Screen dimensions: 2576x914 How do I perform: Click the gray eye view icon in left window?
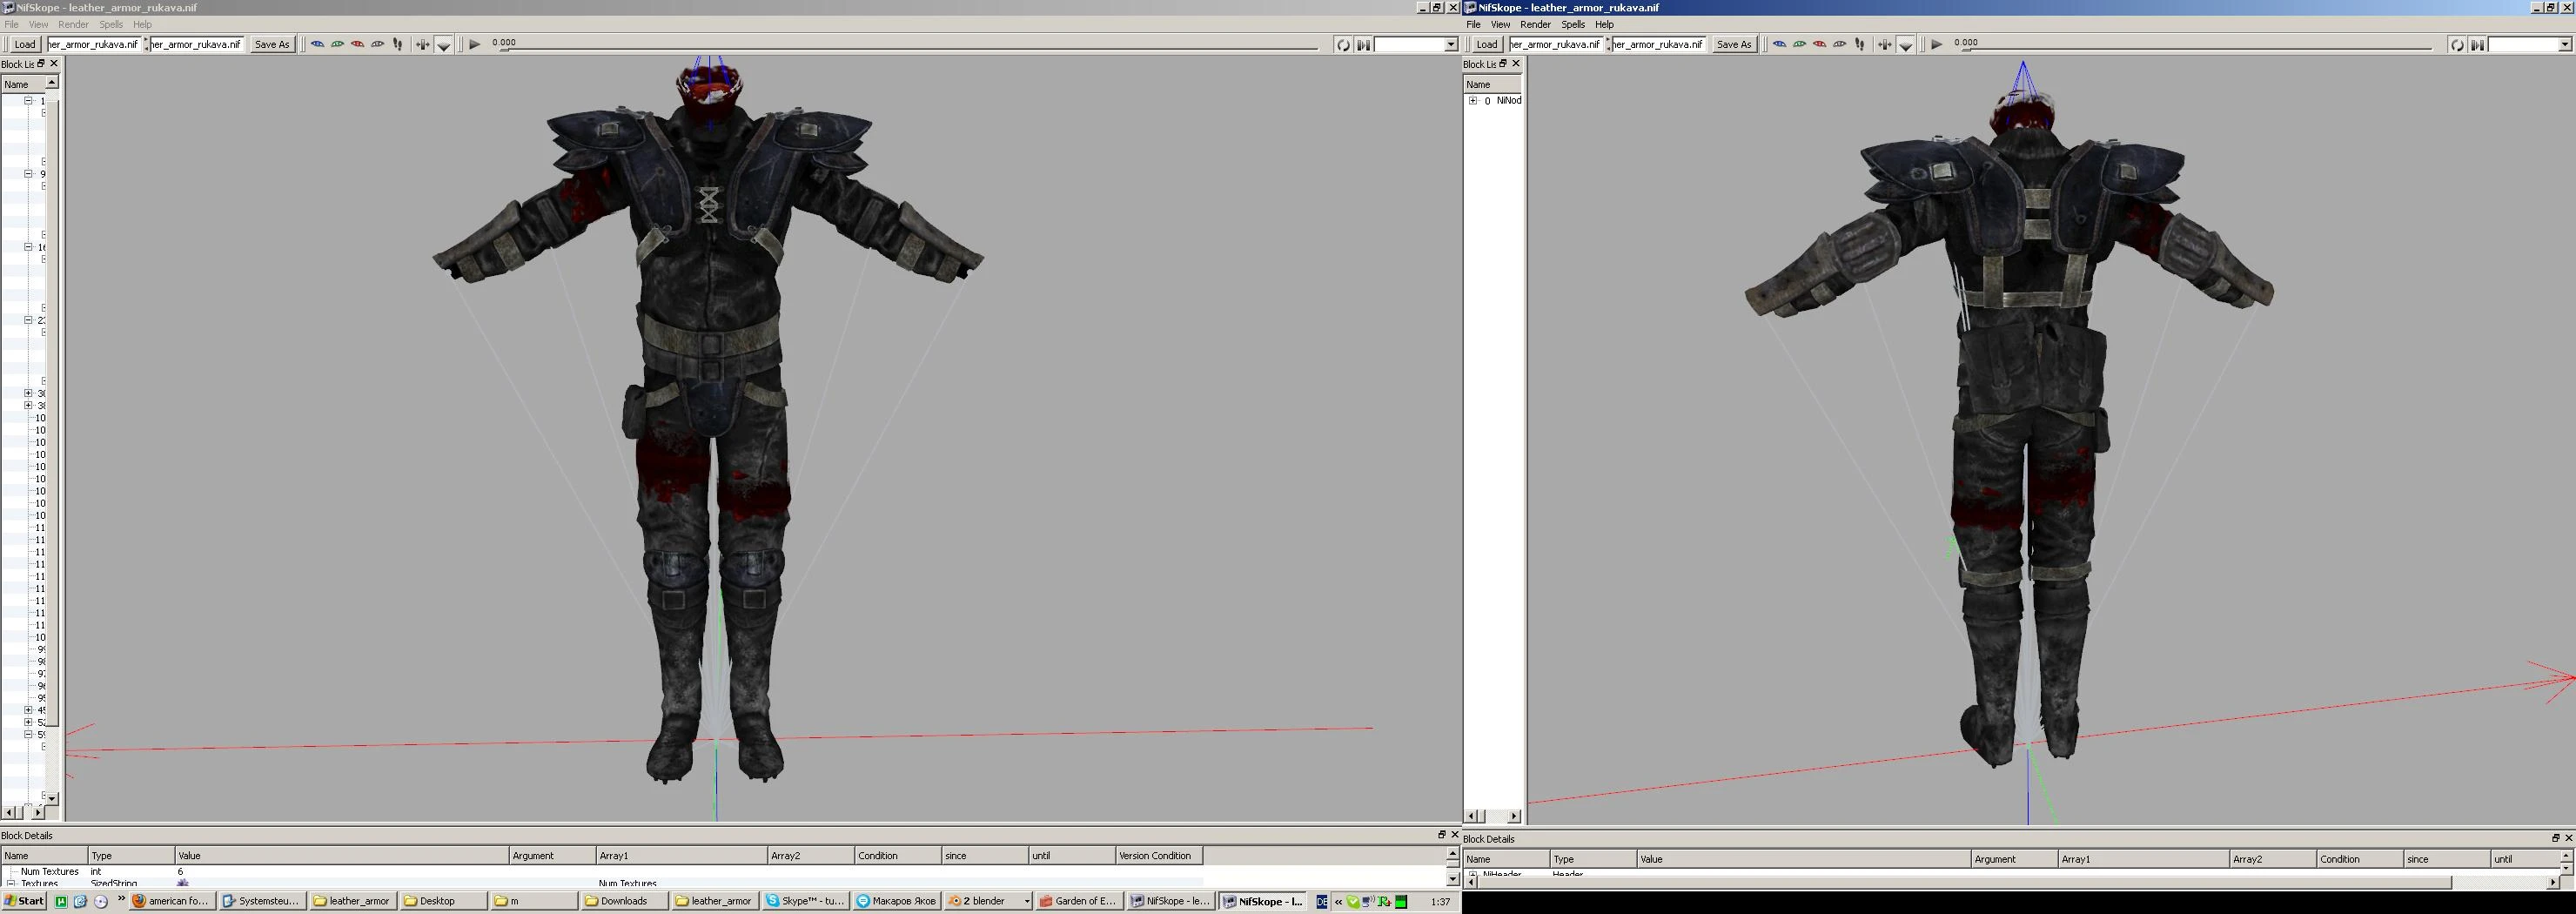tap(377, 44)
